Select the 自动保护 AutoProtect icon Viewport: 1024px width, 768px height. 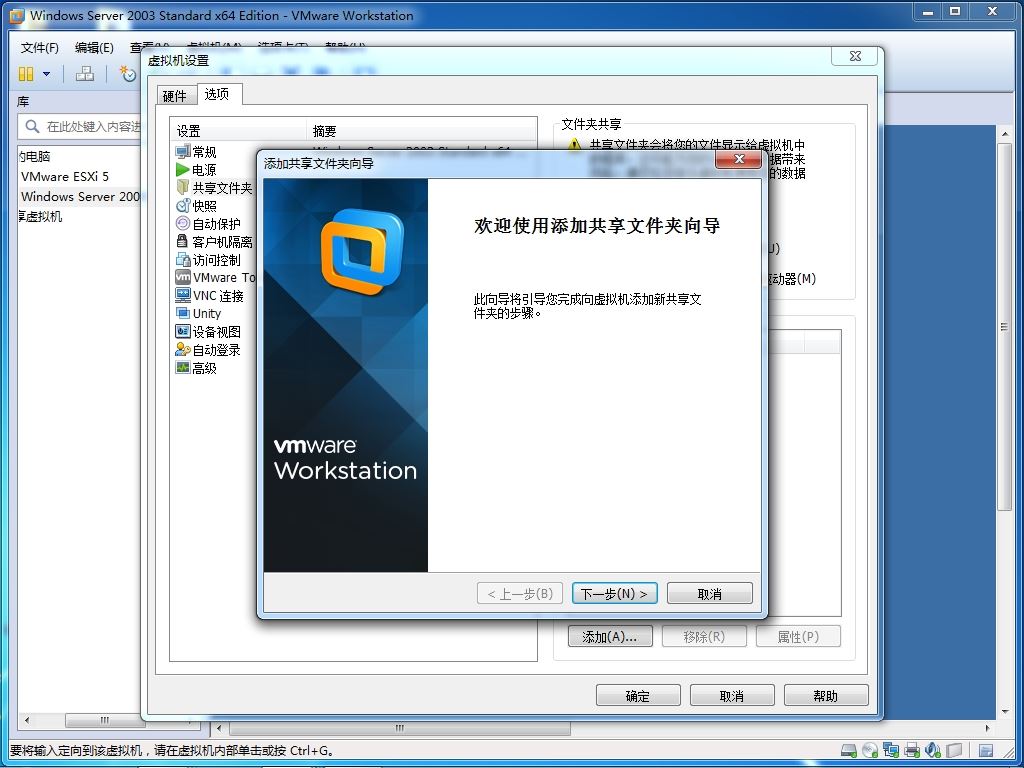pyautogui.click(x=183, y=224)
